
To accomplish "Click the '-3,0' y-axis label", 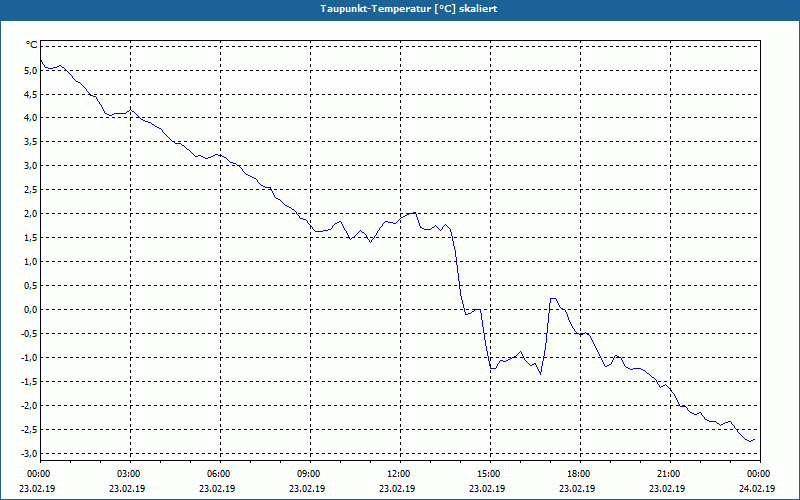I will point(29,454).
